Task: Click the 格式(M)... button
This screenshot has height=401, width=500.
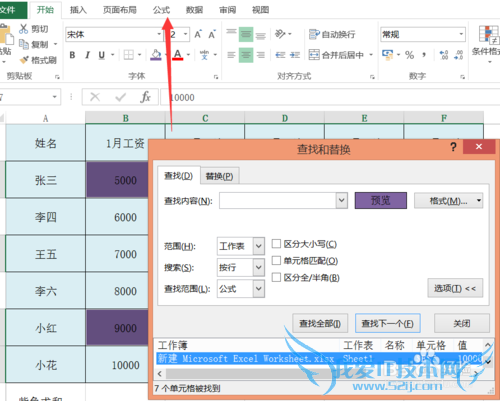Action: (448, 200)
